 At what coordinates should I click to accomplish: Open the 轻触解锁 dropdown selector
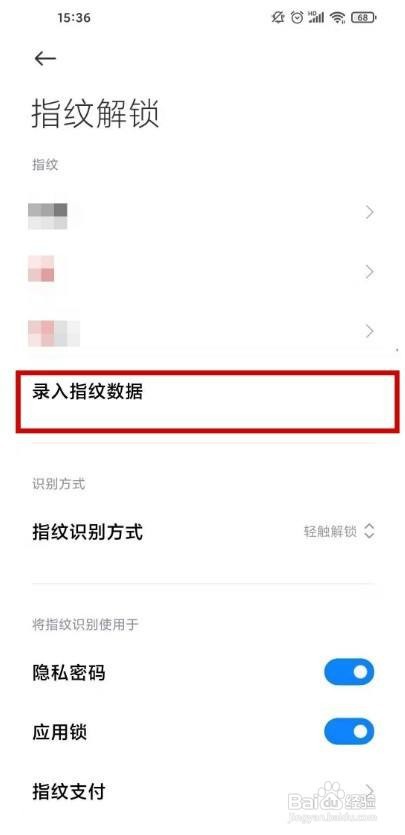coord(340,531)
